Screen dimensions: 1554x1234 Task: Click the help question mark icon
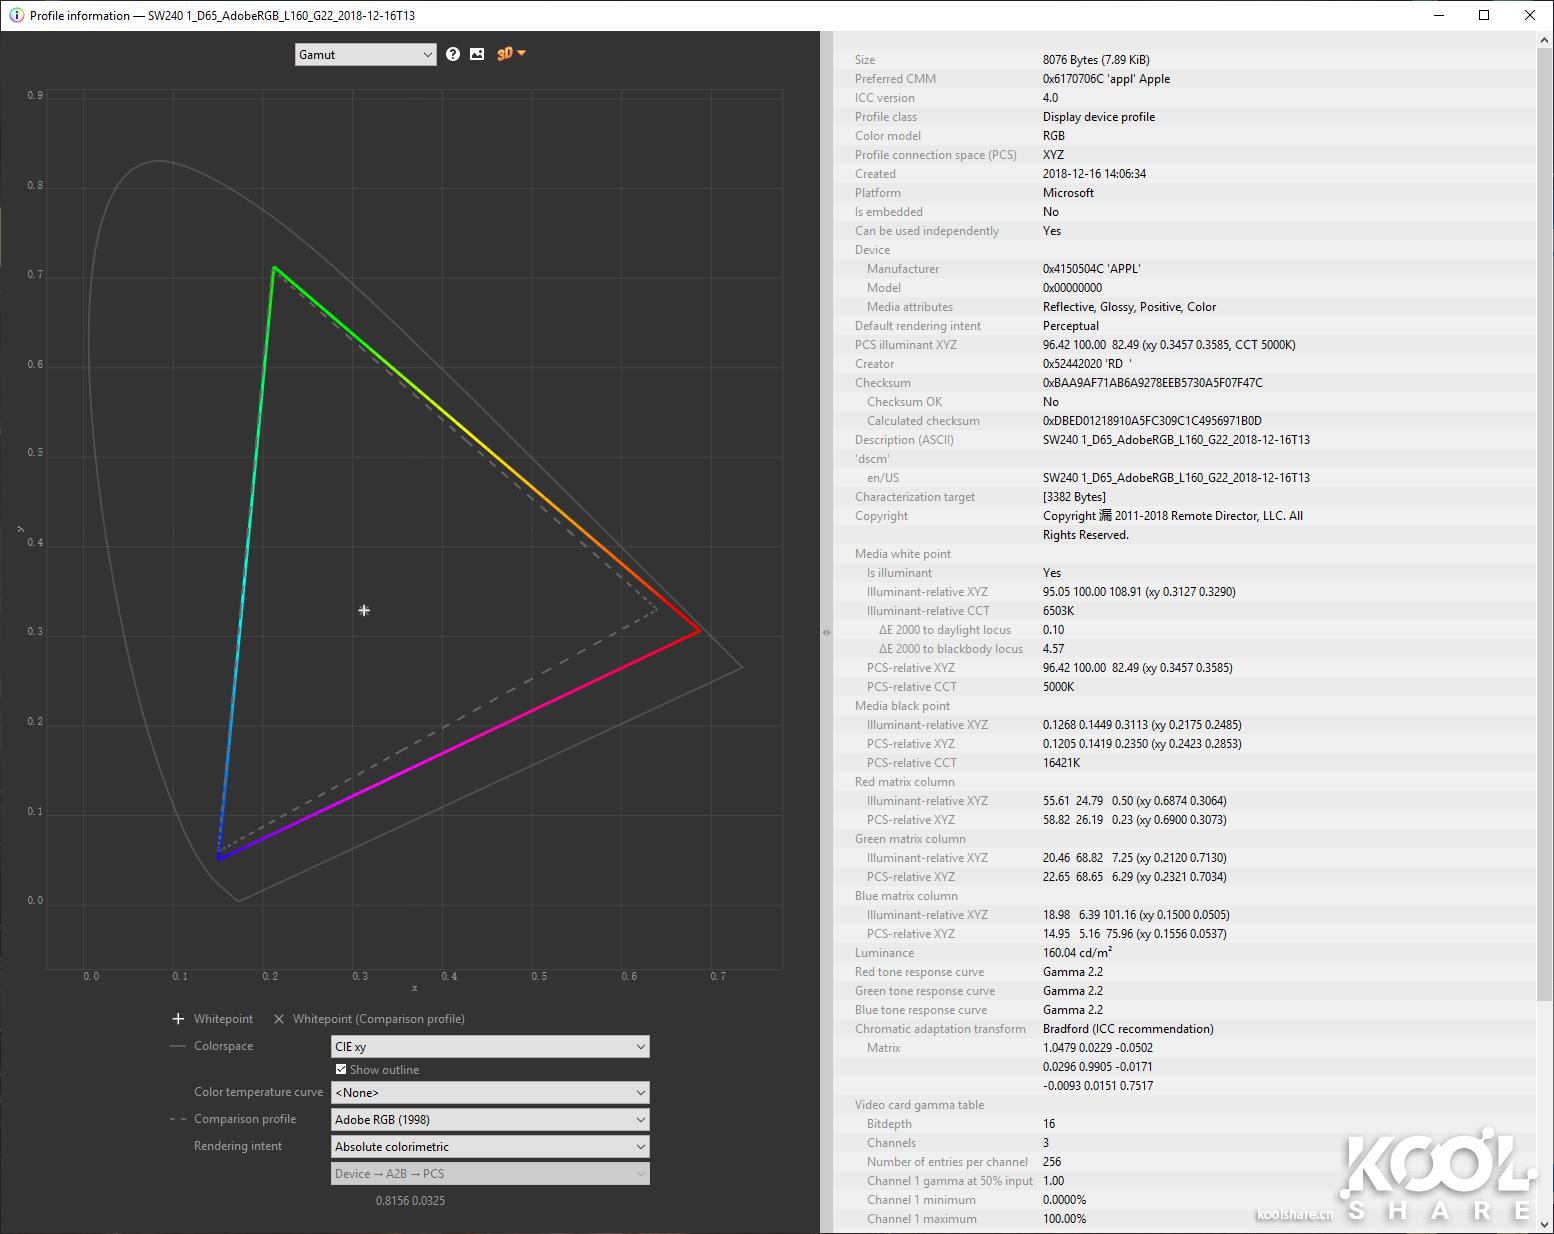pos(453,54)
